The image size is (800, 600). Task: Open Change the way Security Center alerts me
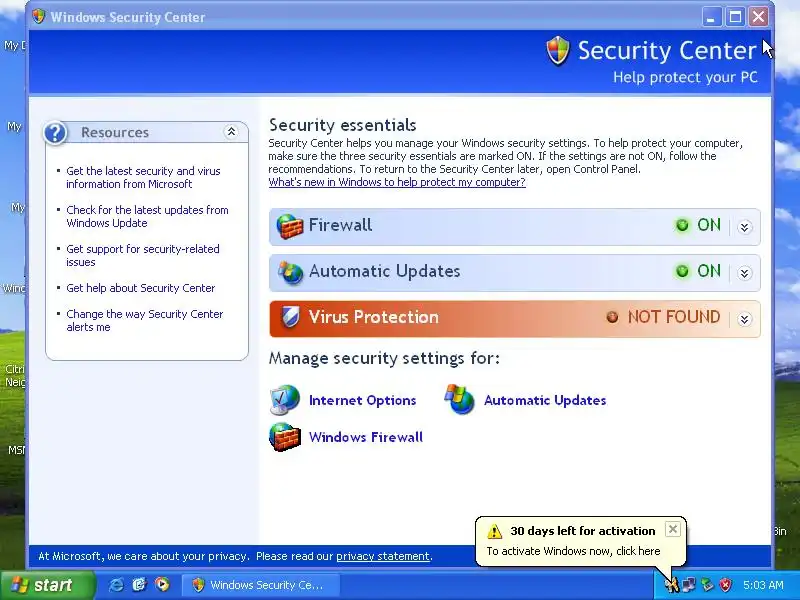145,320
